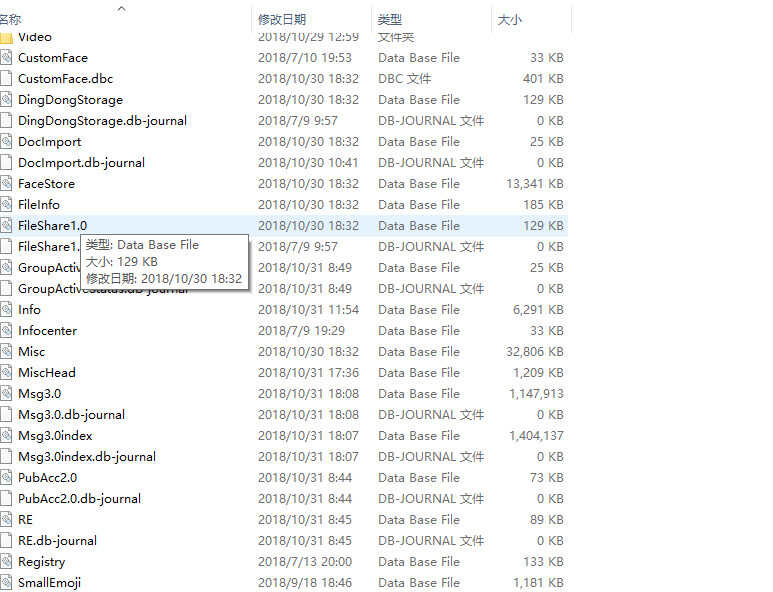This screenshot has height=592, width=773.
Task: Select the Registry file name
Action: click(41, 562)
